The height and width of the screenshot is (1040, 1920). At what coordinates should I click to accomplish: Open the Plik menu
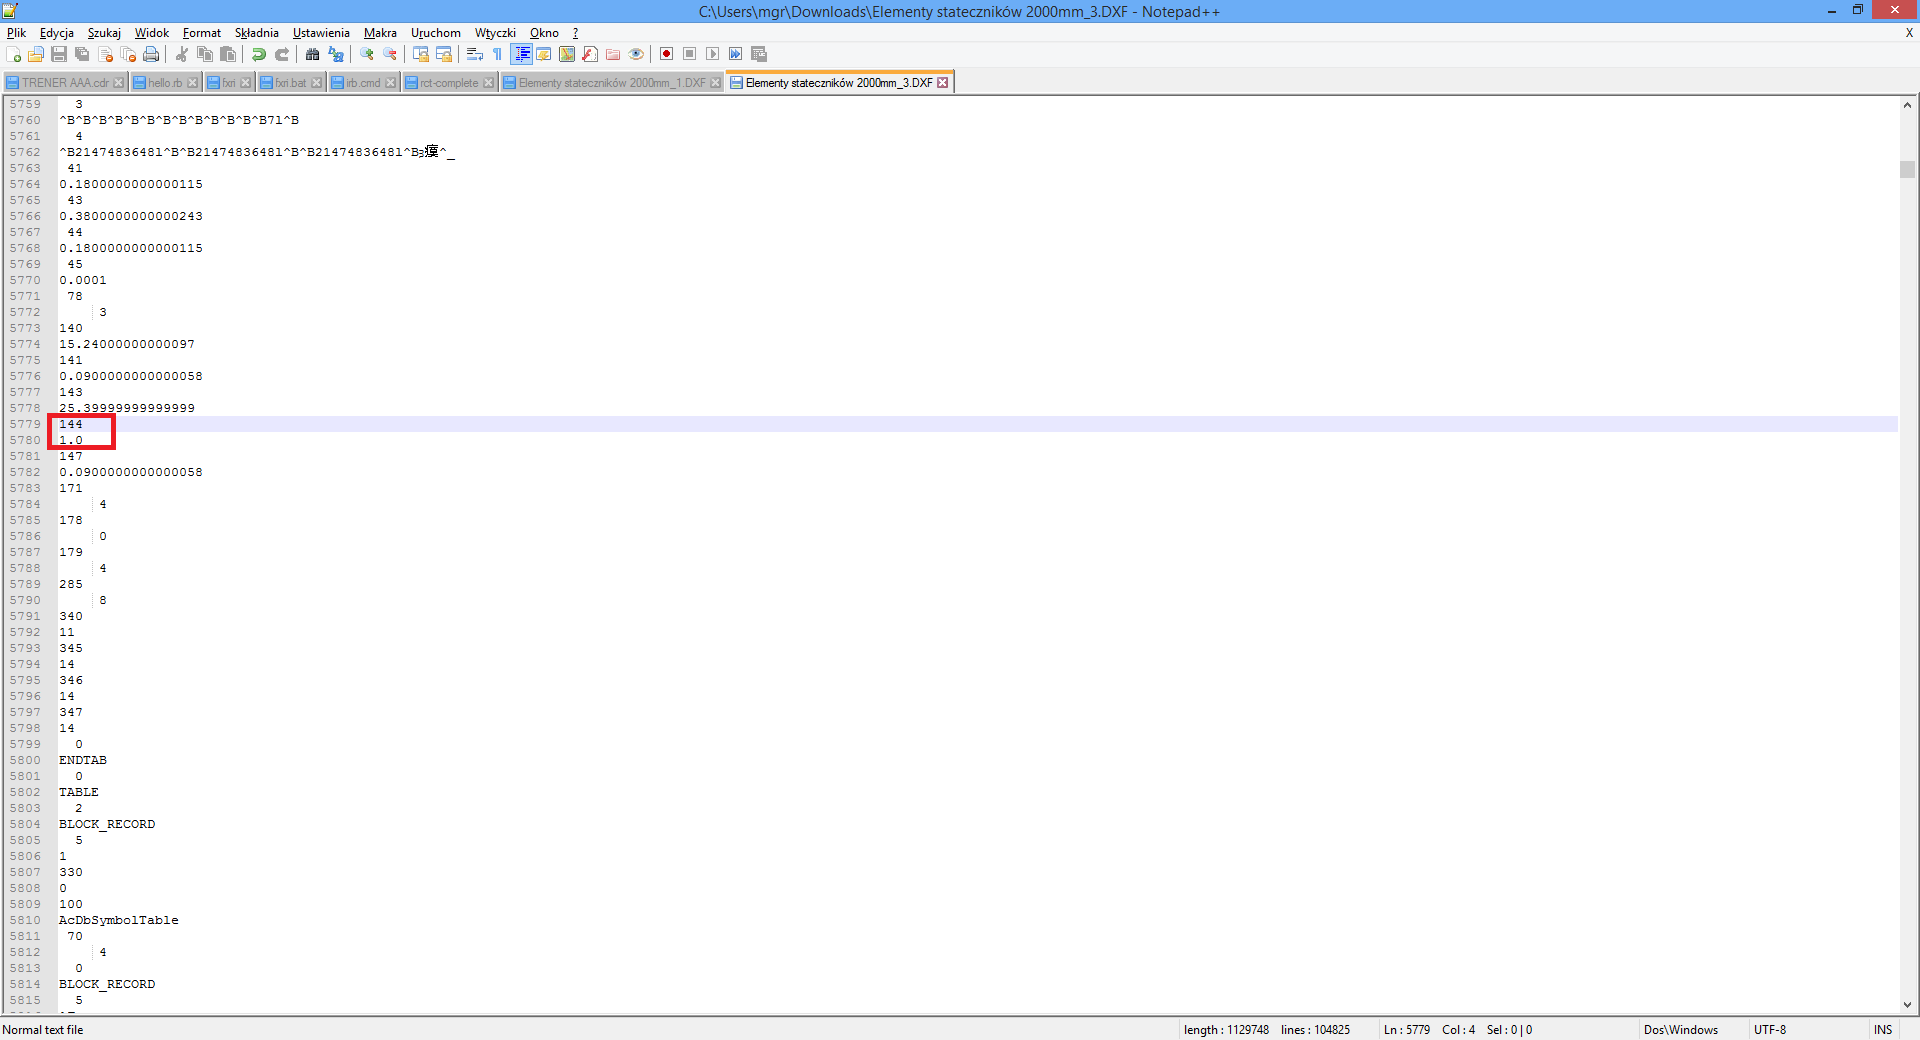(x=16, y=33)
